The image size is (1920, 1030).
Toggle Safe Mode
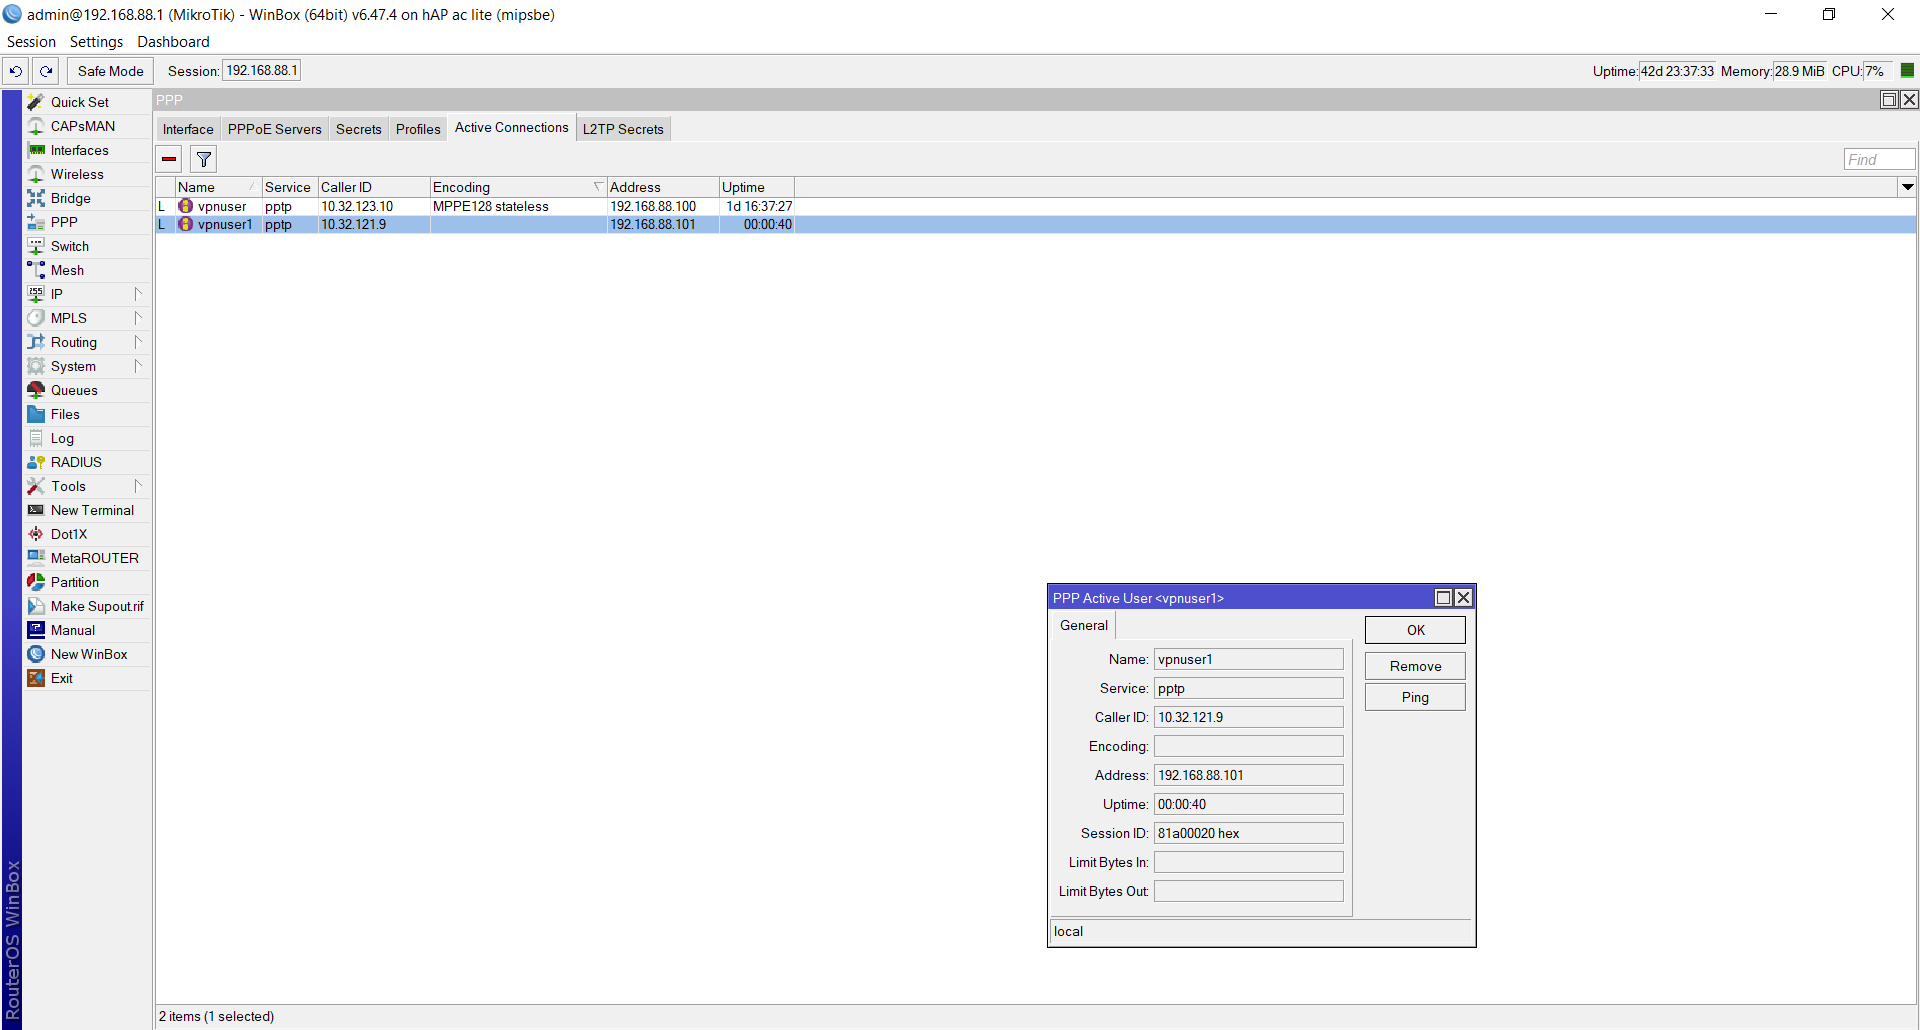(x=111, y=71)
